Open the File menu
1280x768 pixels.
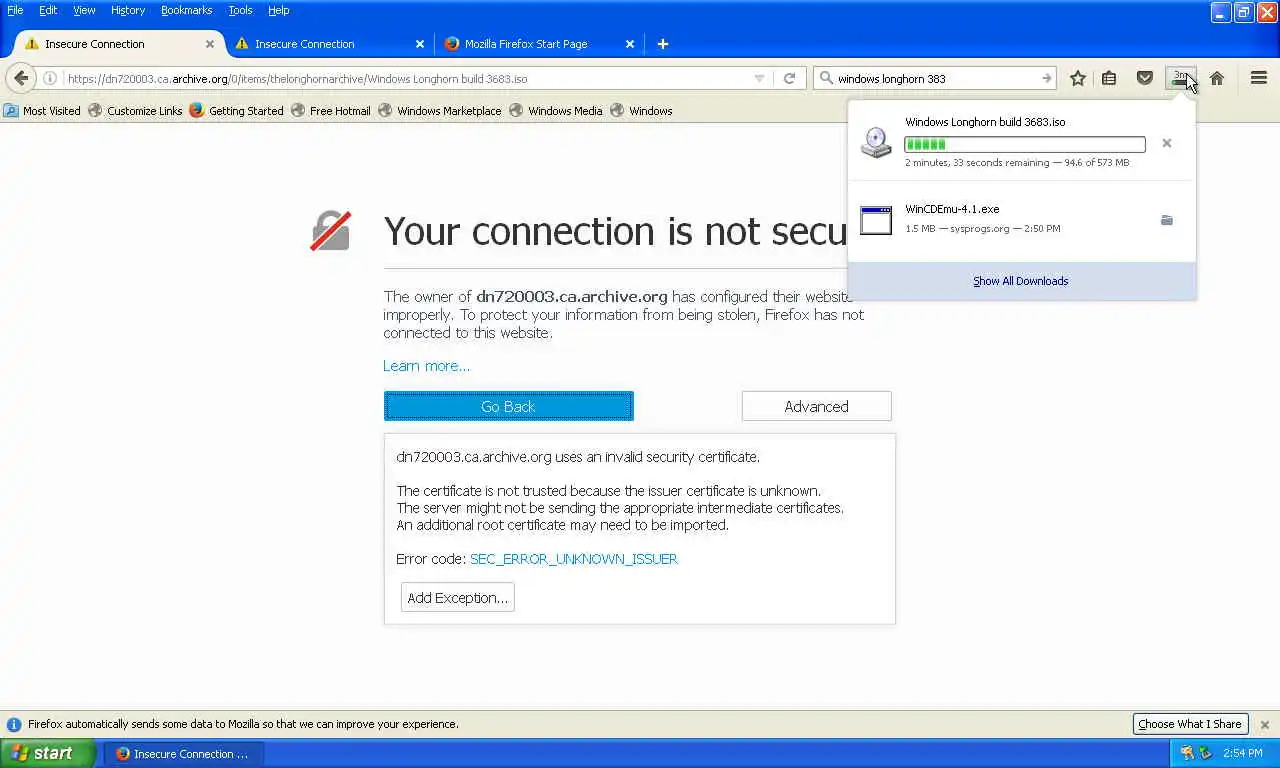click(15, 10)
